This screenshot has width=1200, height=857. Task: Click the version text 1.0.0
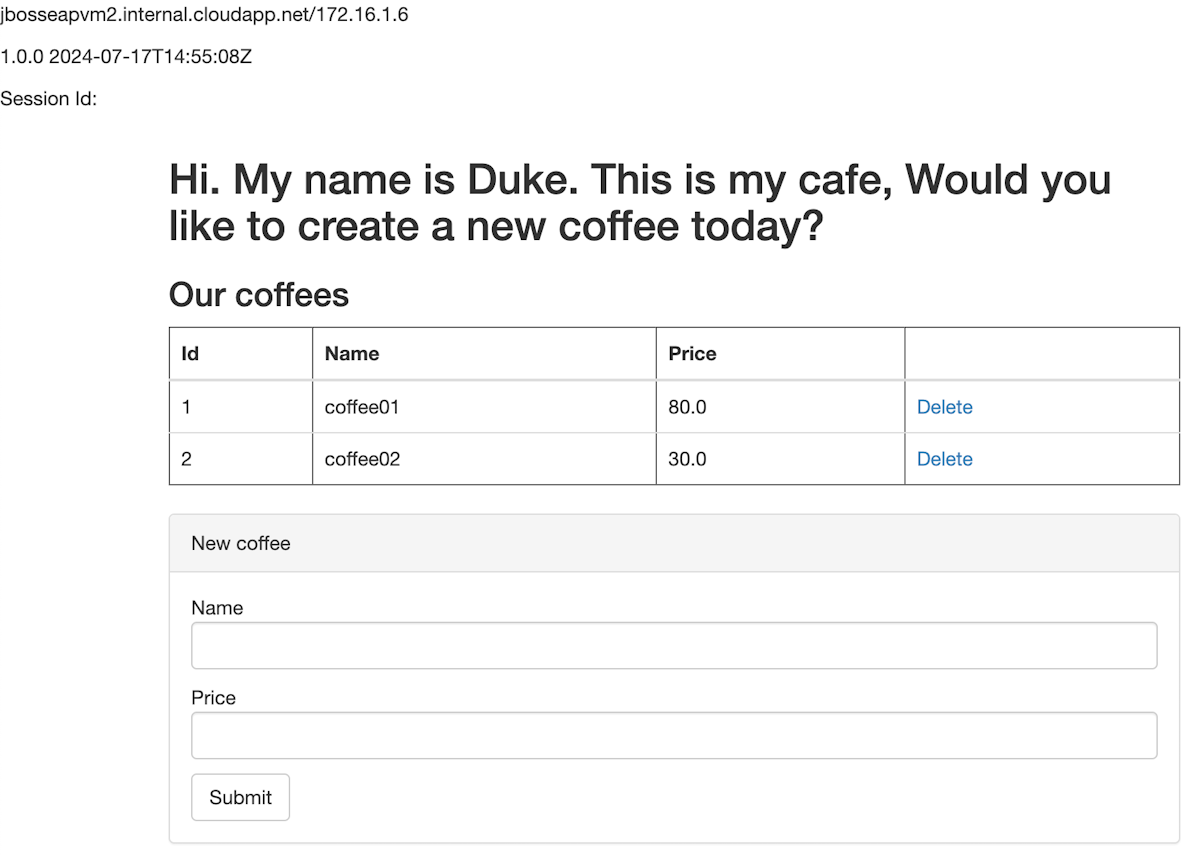pos(24,57)
